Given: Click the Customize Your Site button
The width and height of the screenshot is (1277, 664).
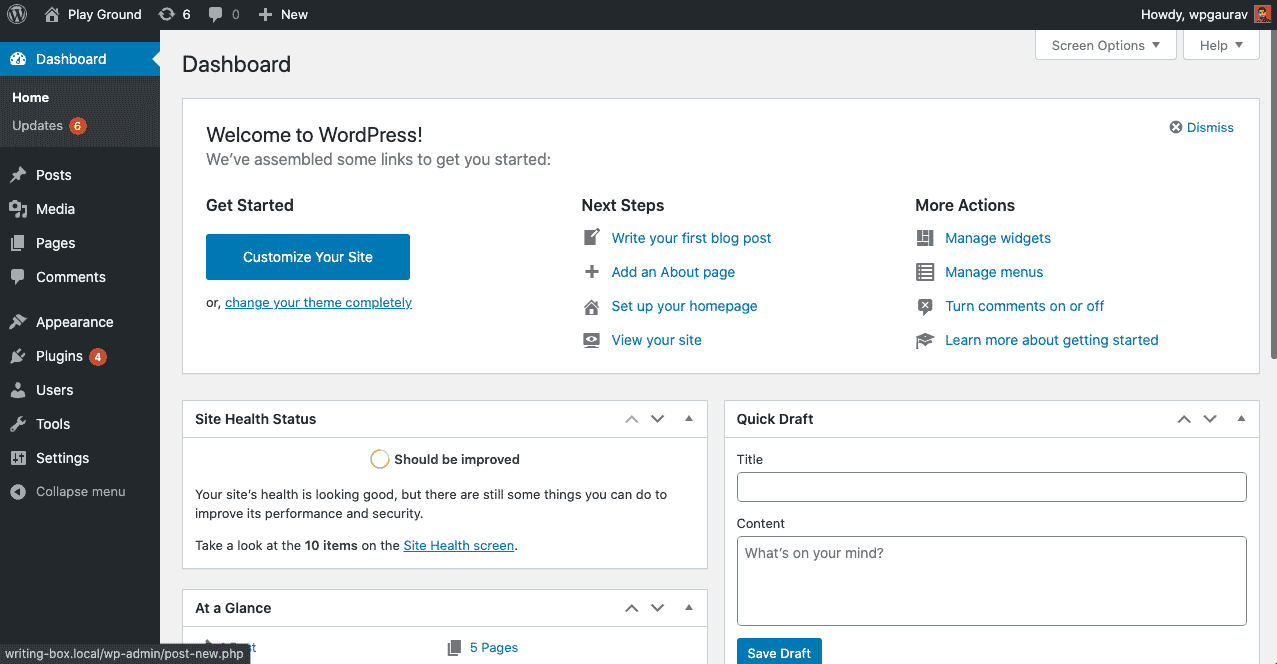Looking at the screenshot, I should click(x=307, y=257).
